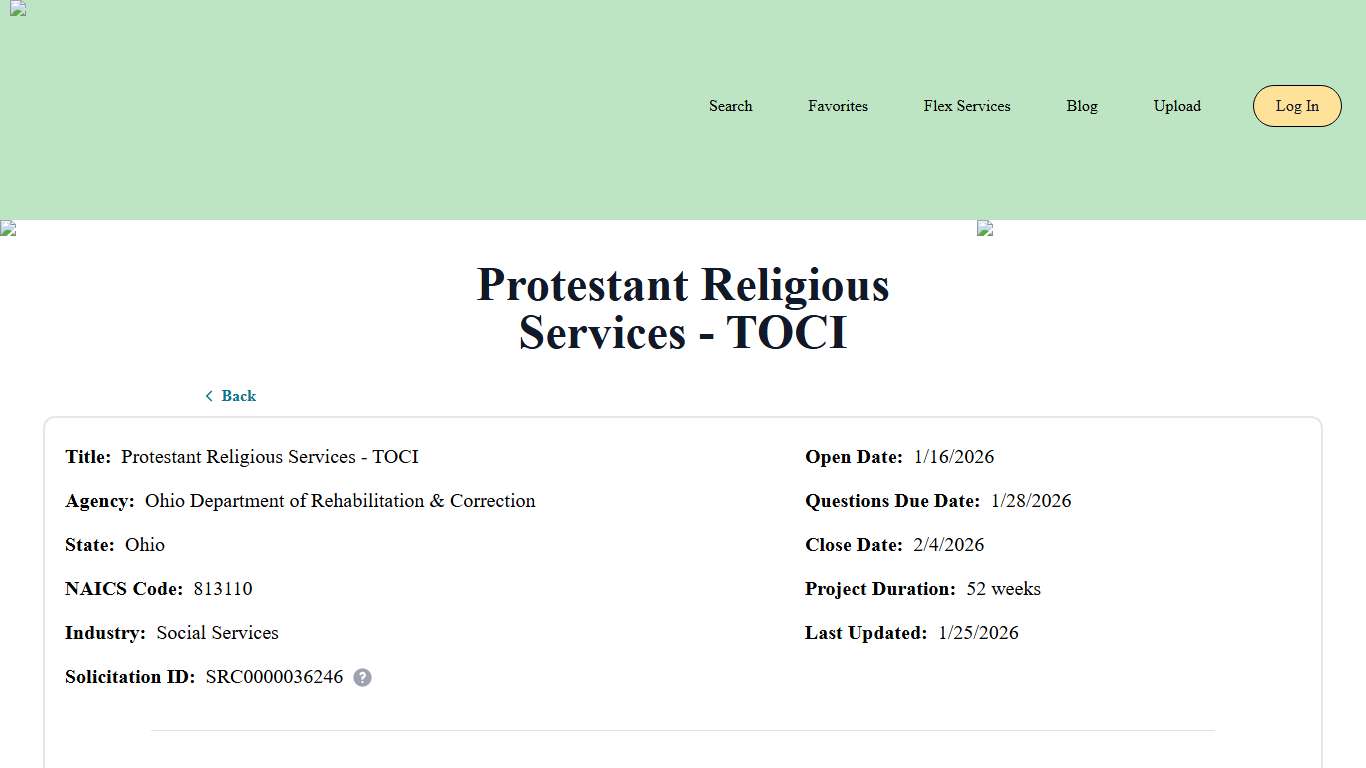This screenshot has height=768, width=1366.
Task: Click agency name Ohio Department of Rehabilitation & Correction
Action: (x=340, y=501)
